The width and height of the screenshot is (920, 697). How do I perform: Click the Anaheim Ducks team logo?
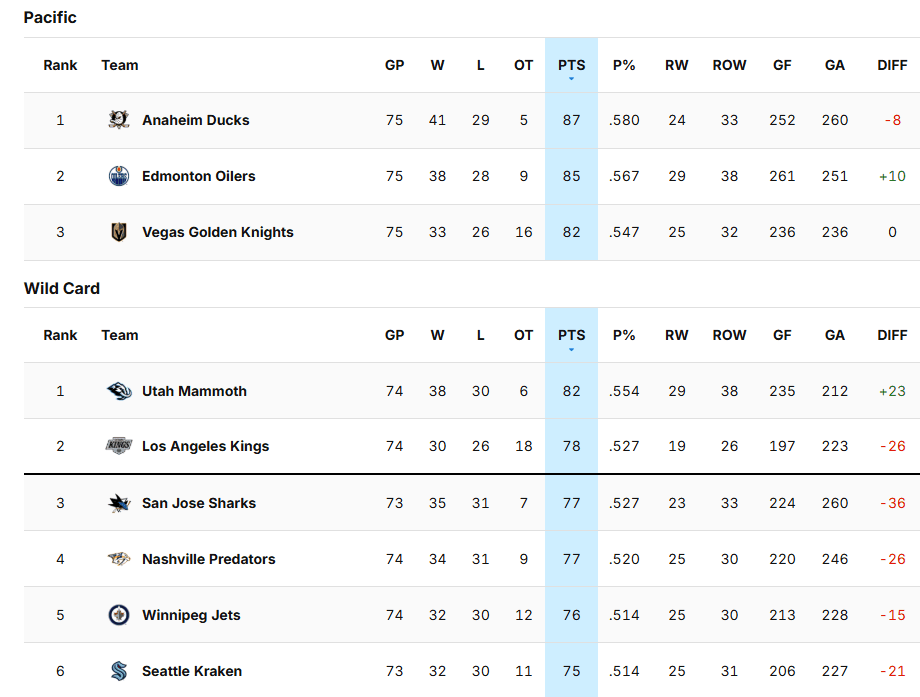coord(119,120)
